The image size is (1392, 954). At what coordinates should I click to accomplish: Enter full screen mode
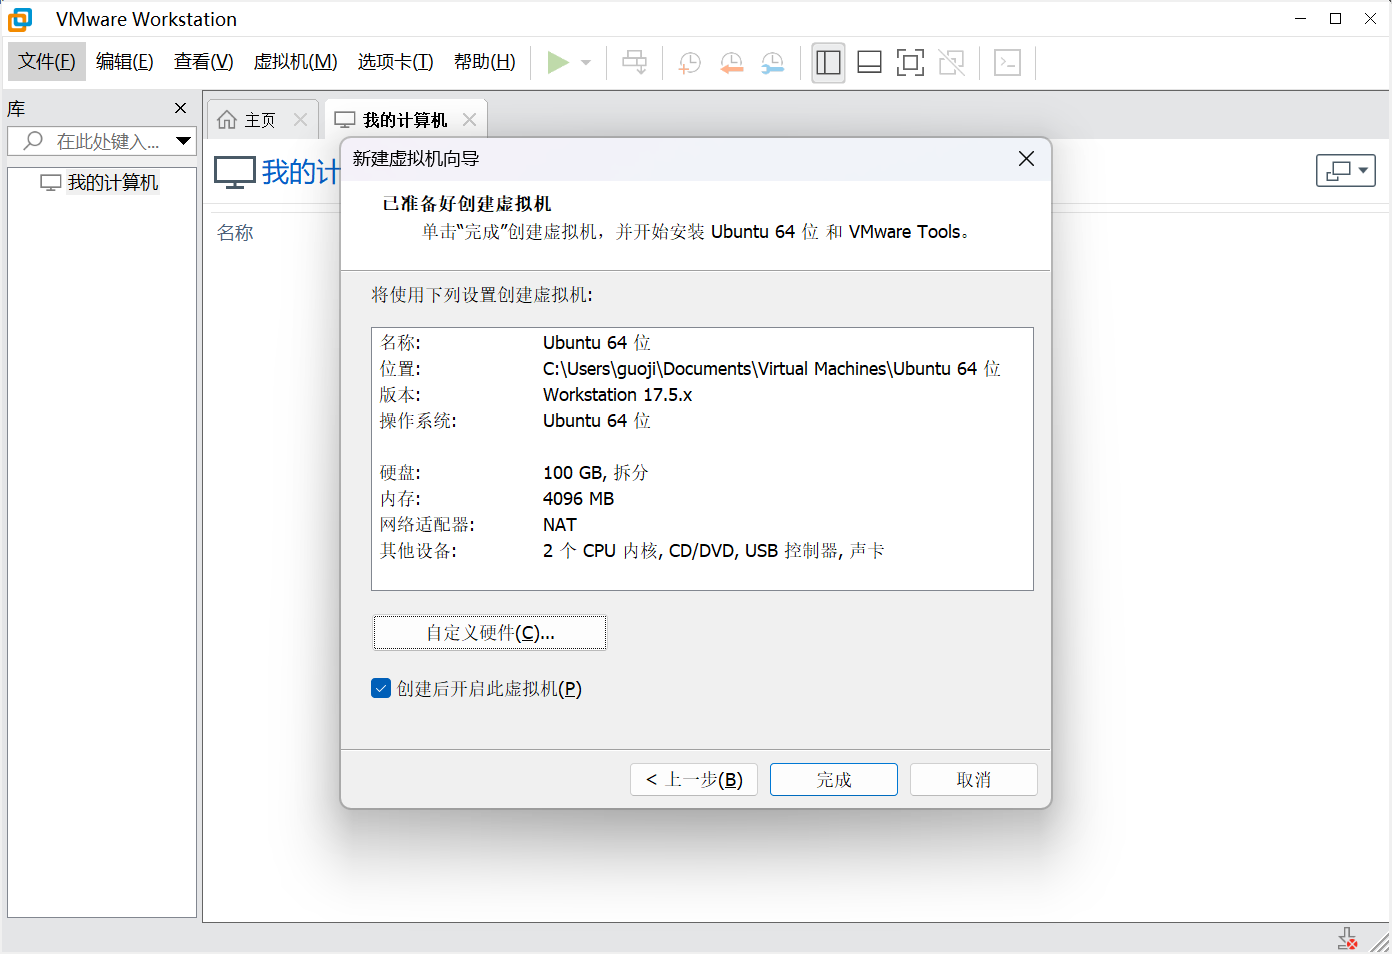[910, 62]
